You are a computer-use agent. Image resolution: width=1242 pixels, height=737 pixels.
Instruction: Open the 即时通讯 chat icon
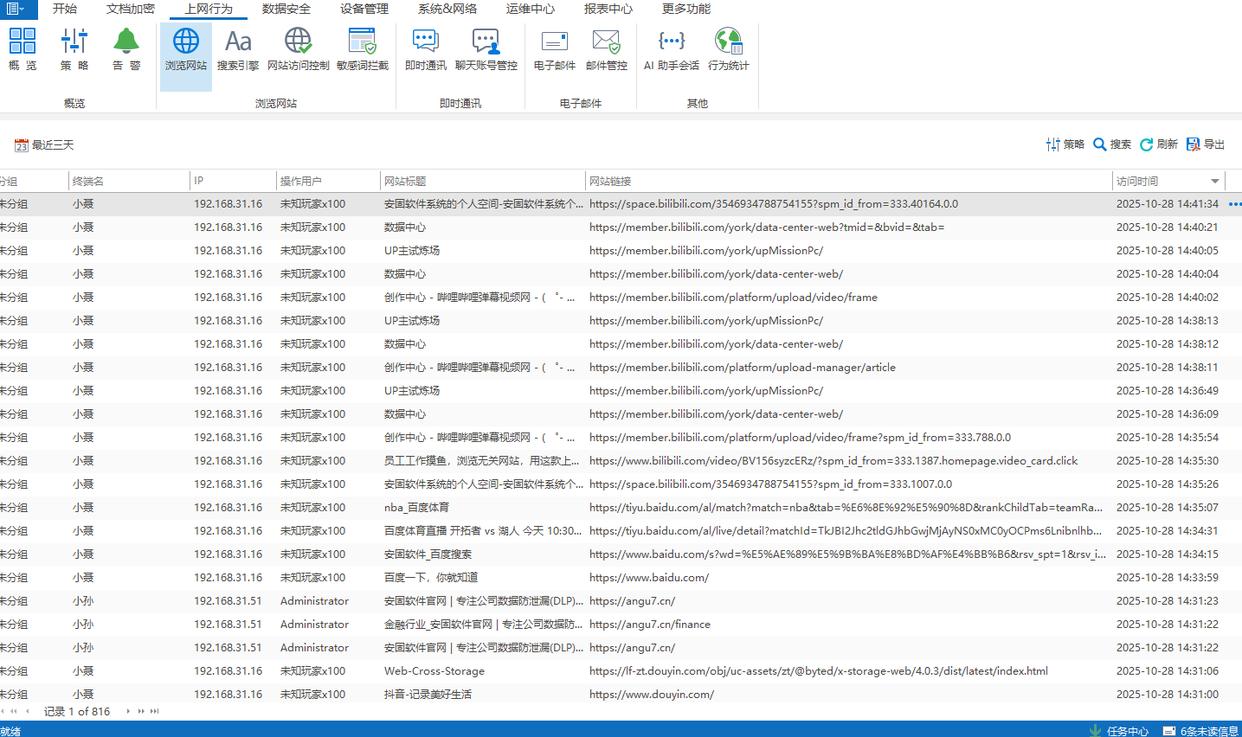click(426, 49)
